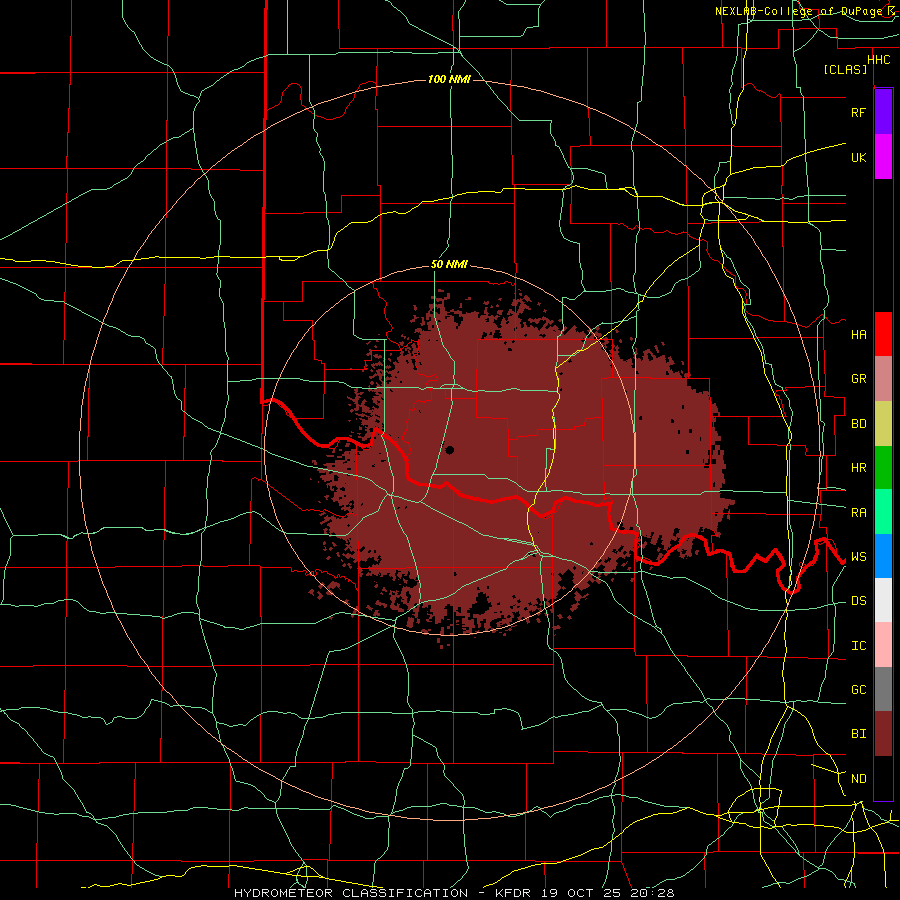Click the HA legend label

tap(858, 335)
